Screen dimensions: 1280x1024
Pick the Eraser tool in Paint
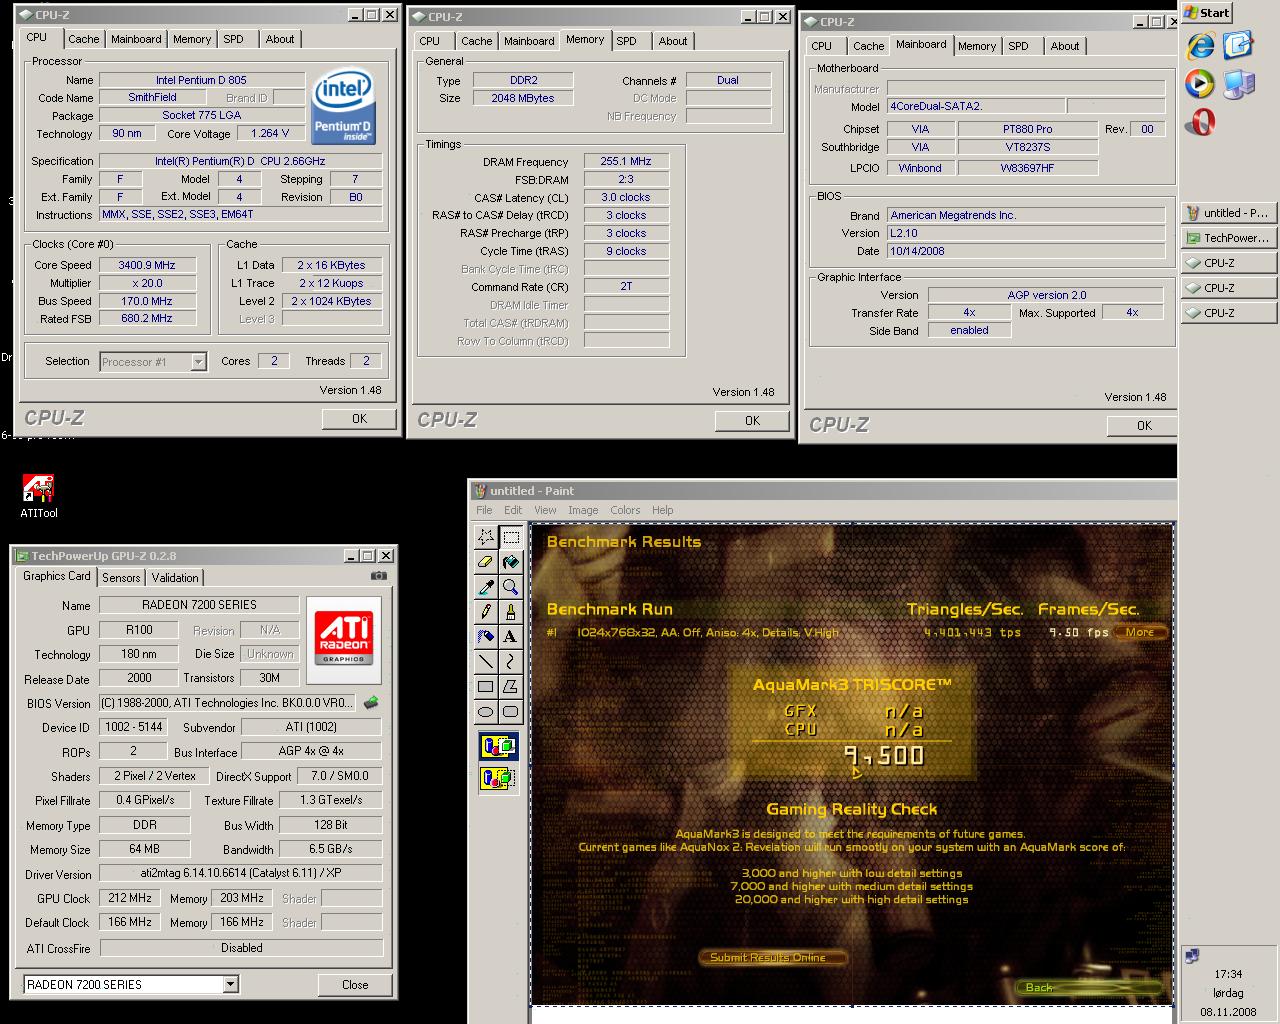(x=486, y=562)
